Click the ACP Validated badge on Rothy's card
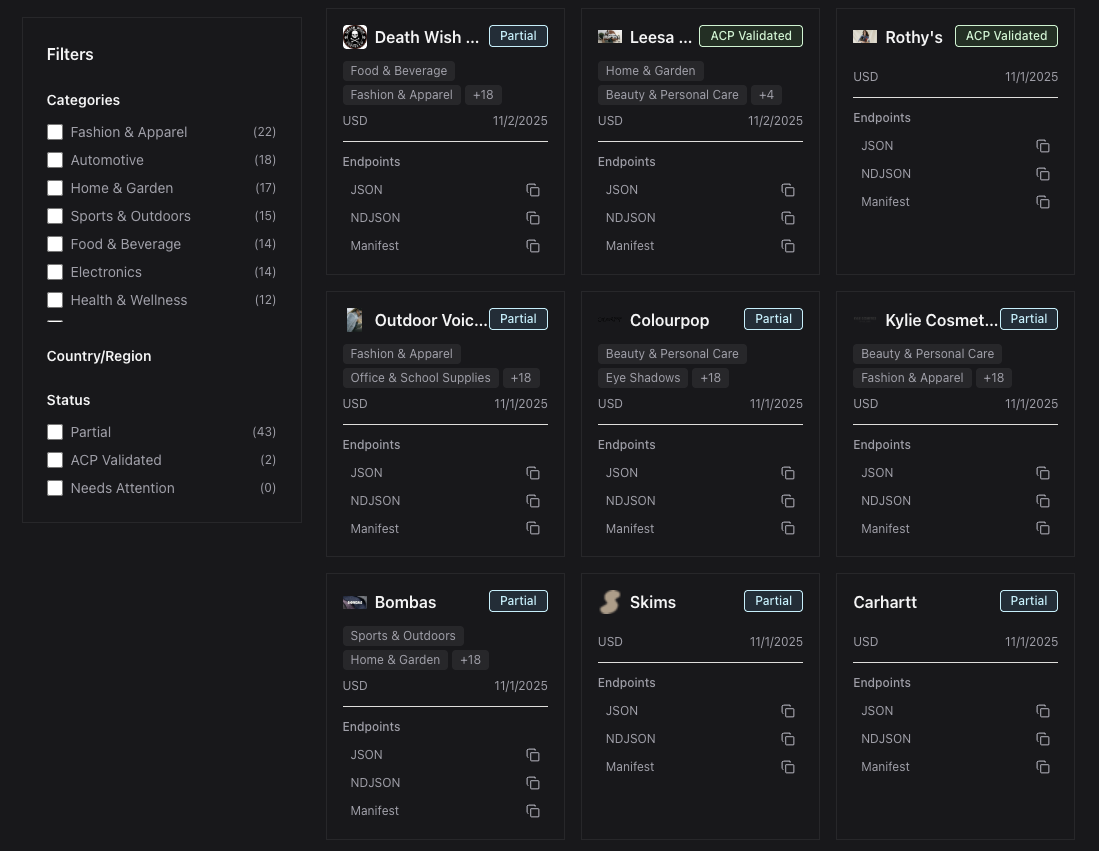1099x851 pixels. (x=1006, y=36)
